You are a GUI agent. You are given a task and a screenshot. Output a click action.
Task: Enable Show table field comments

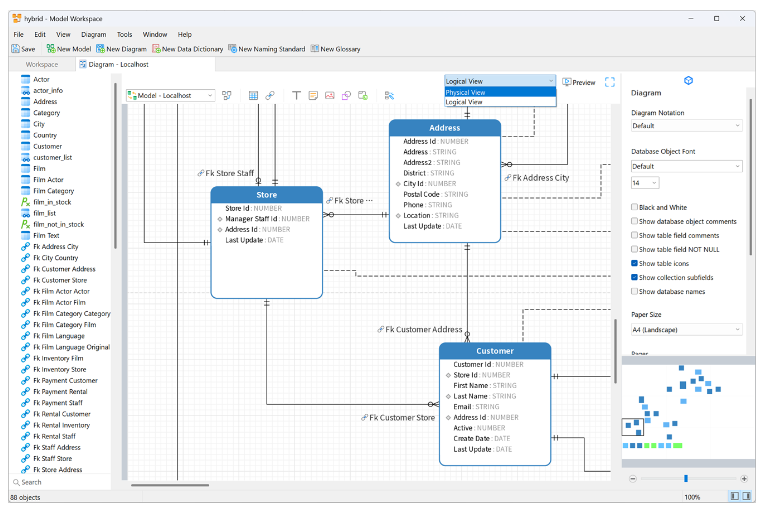coord(634,235)
